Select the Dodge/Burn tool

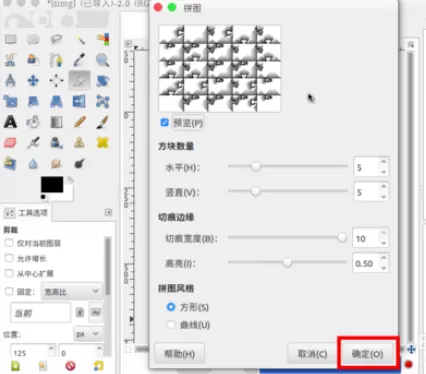(80, 163)
